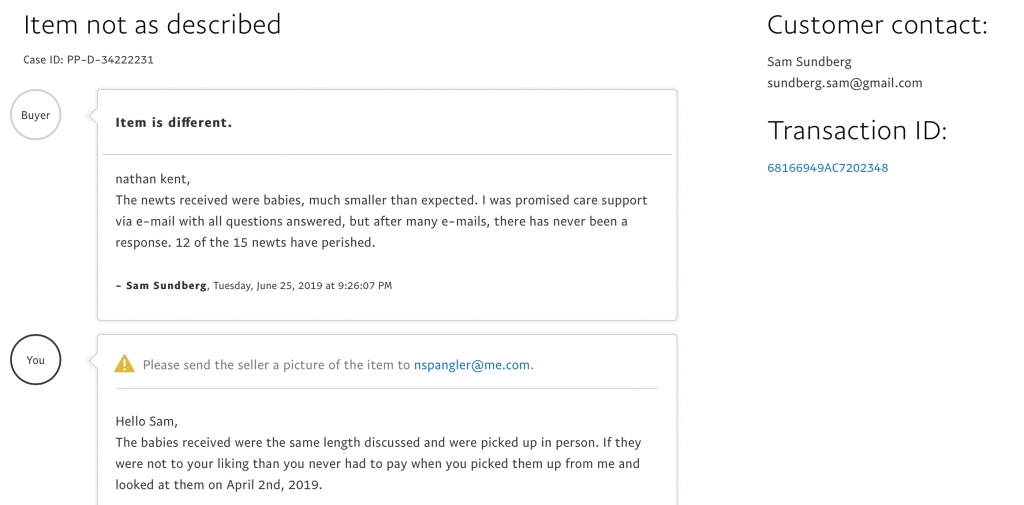Click the Item is different subject line
This screenshot has width=1024, height=505.
174,122
